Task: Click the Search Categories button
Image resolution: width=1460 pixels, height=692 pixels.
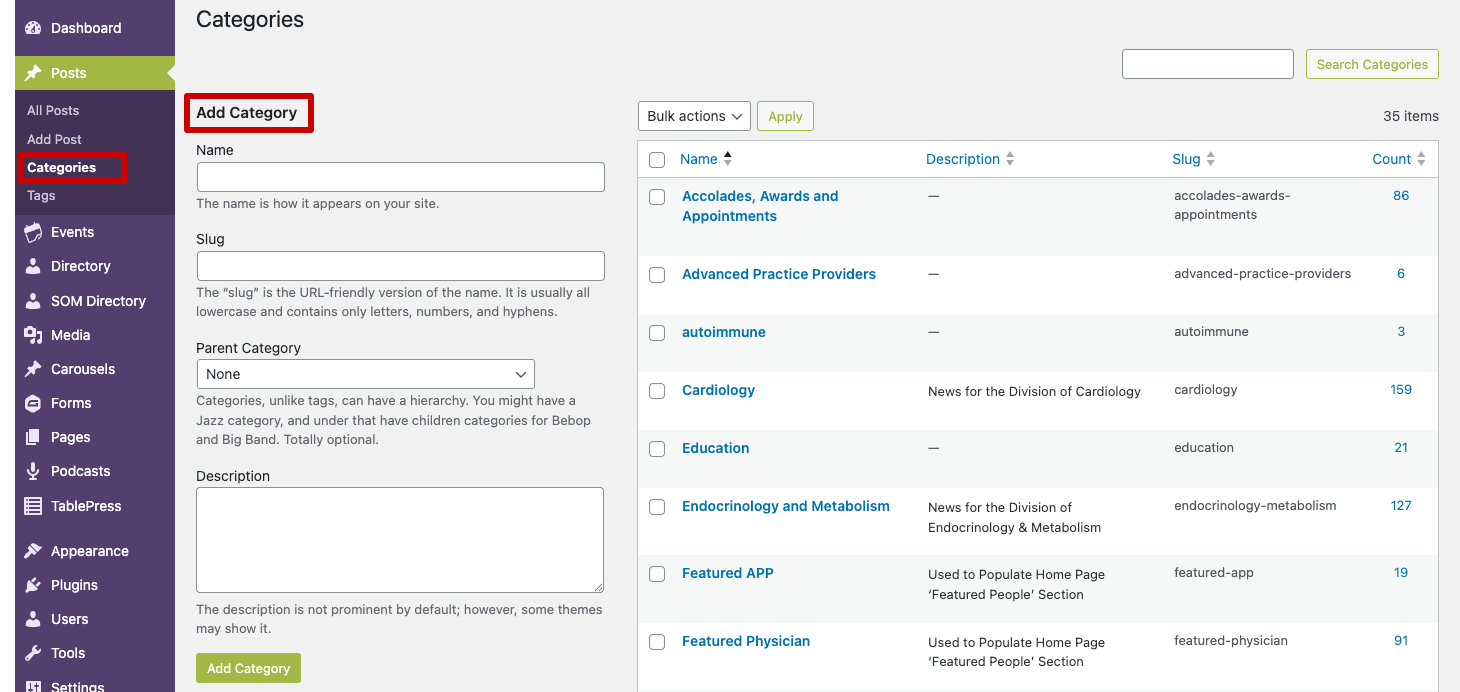Action: point(1371,64)
